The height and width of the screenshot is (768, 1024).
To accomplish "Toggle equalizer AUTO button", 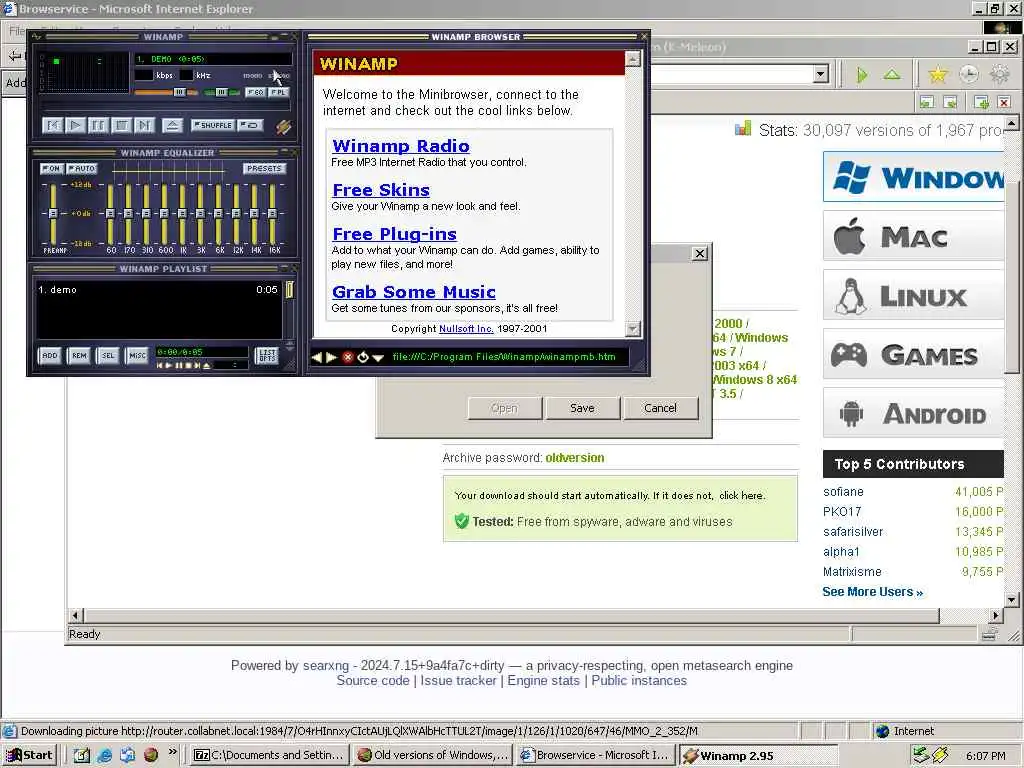I will click(82, 168).
